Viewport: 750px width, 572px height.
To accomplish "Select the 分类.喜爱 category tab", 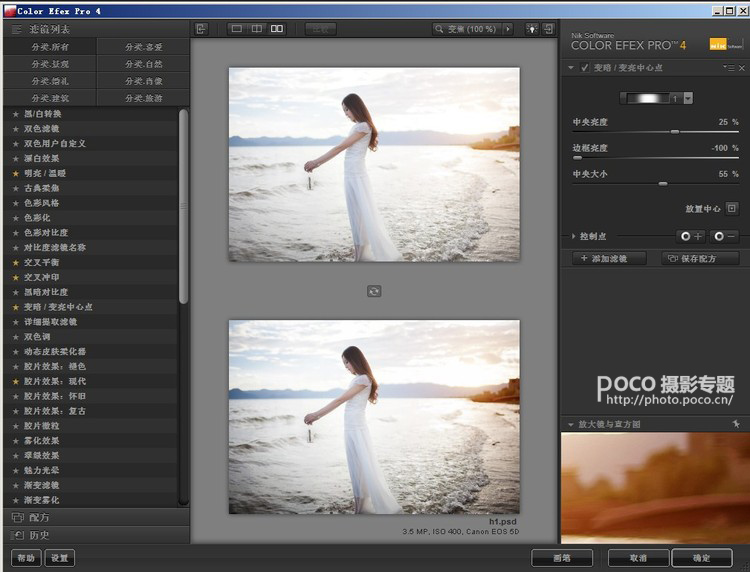I will point(143,47).
